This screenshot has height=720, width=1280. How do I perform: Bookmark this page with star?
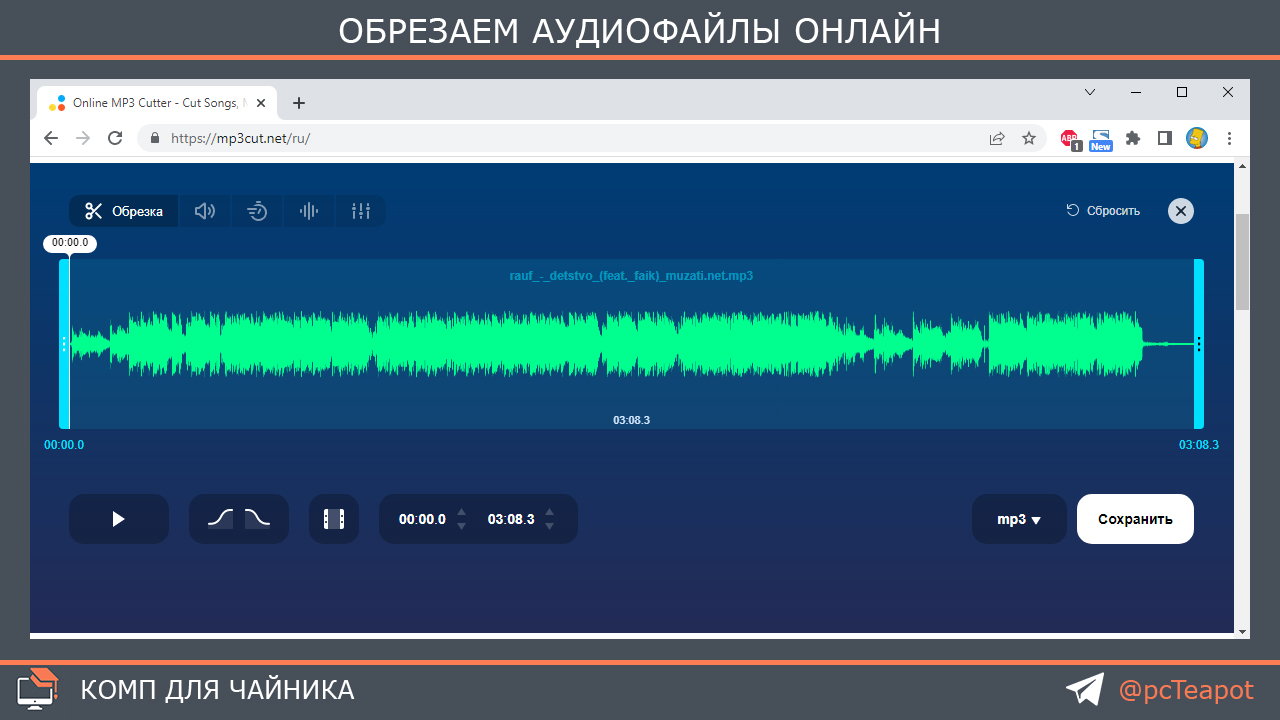1029,138
